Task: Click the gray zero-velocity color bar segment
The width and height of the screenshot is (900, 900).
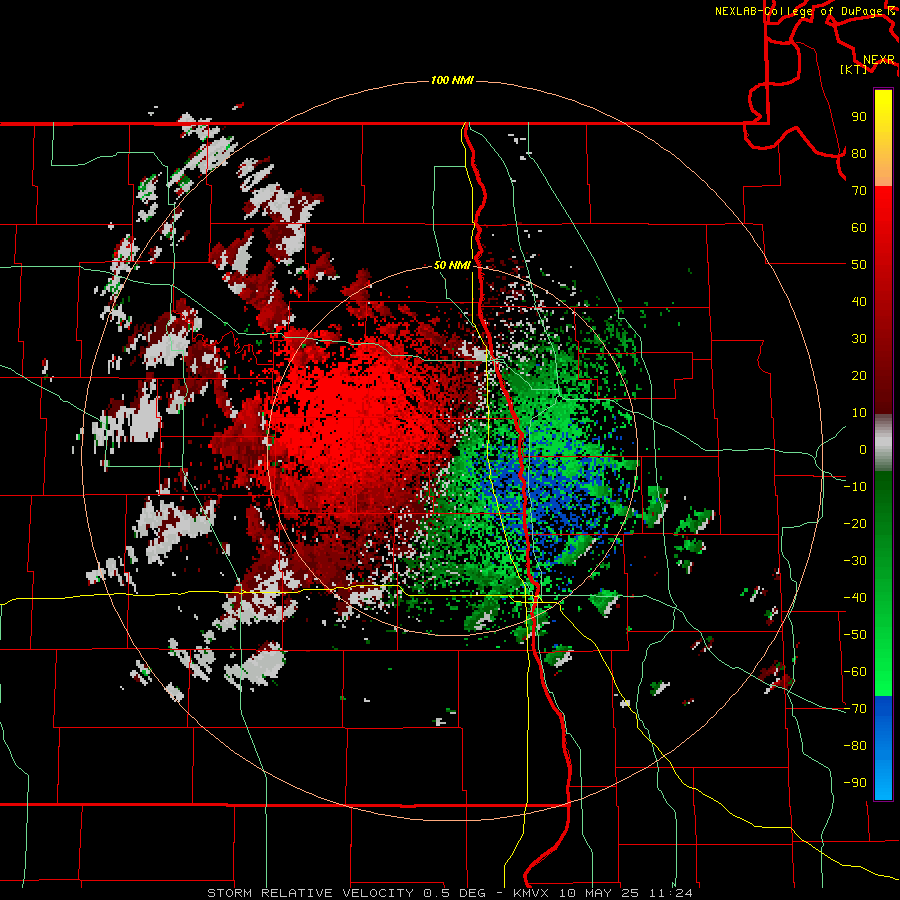Action: pyautogui.click(x=883, y=443)
